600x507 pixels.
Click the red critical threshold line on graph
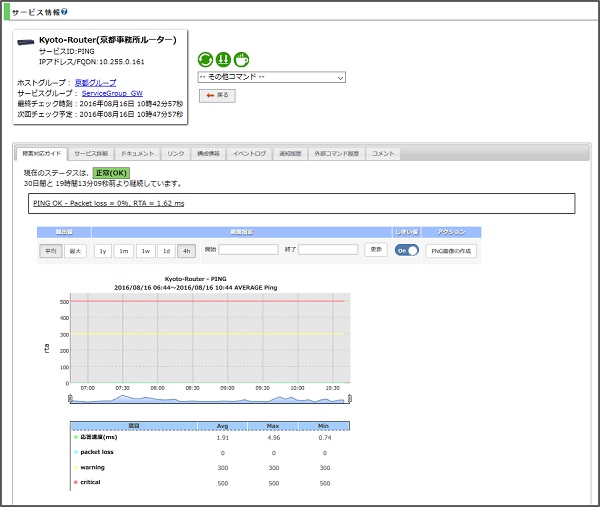click(208, 301)
